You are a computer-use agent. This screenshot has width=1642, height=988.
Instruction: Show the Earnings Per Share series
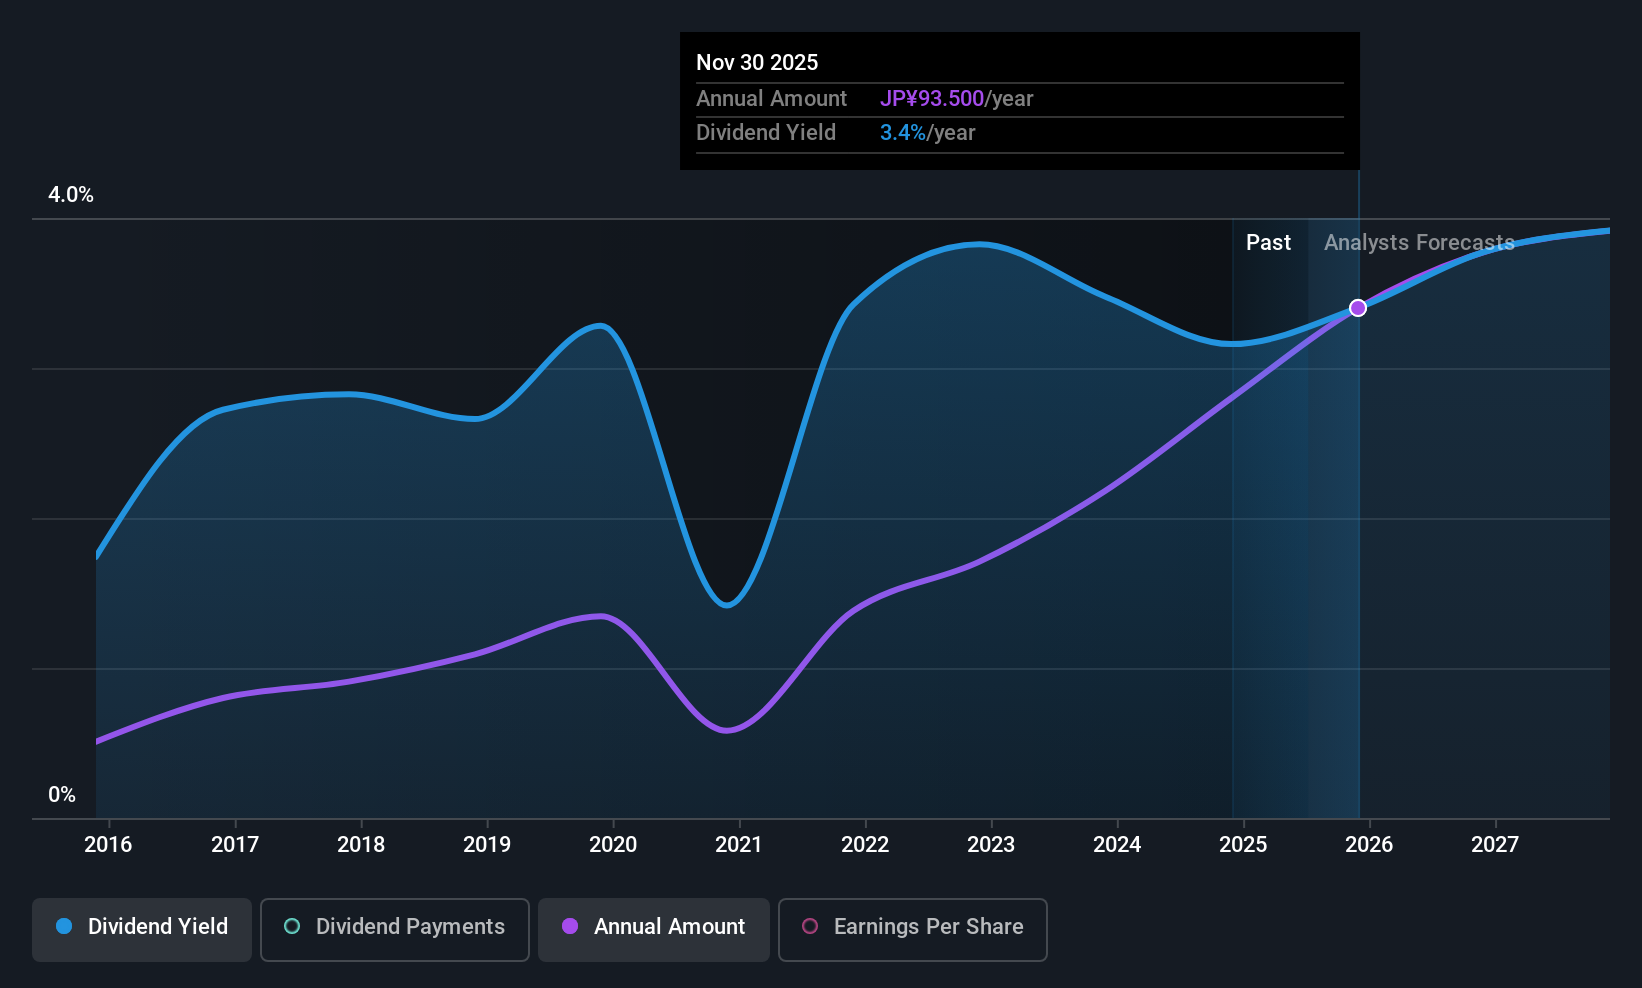coord(912,929)
